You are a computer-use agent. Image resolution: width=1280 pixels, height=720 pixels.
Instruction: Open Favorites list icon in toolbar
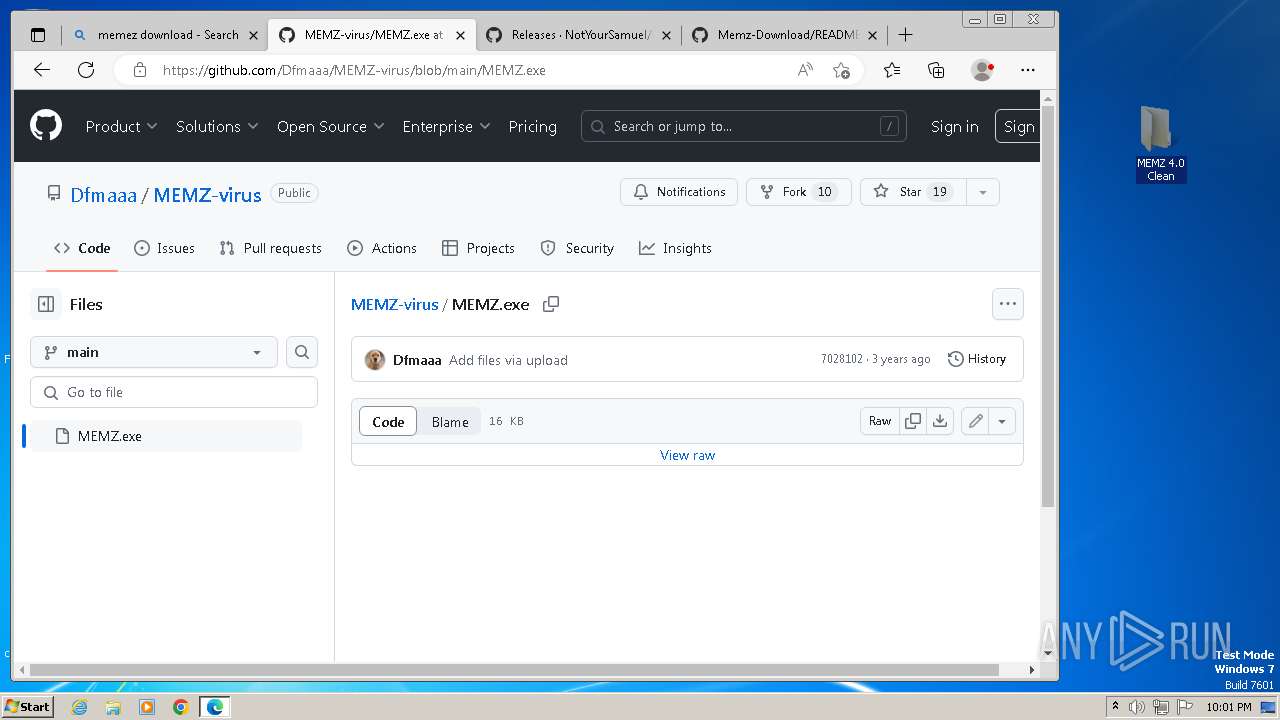(892, 70)
